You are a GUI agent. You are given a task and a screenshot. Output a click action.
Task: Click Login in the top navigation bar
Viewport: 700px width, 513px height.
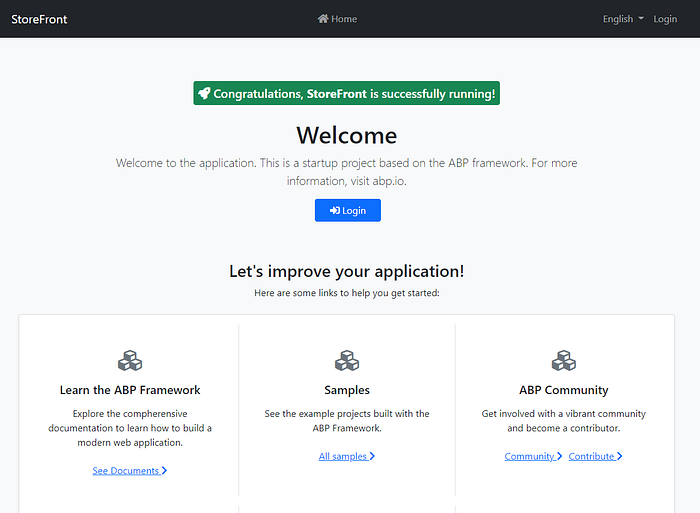665,19
